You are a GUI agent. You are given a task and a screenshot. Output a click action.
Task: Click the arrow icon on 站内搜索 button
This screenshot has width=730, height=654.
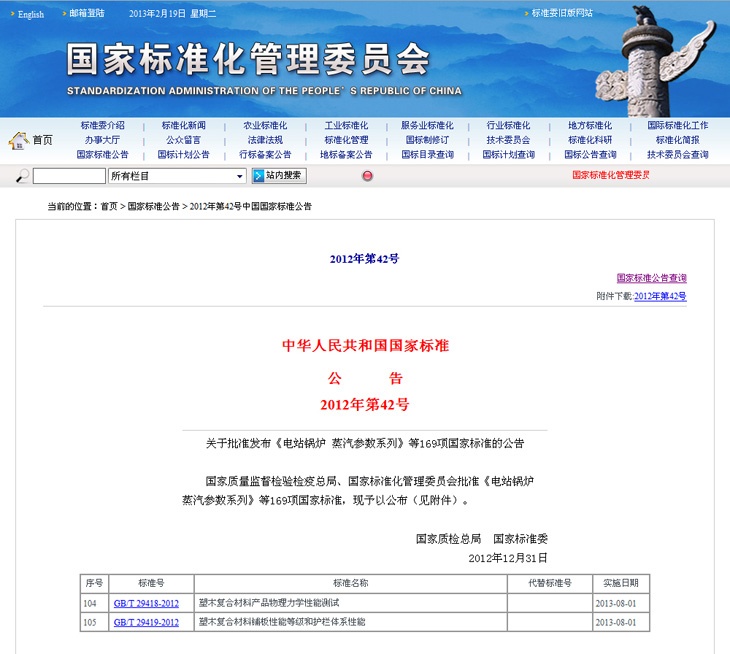click(x=259, y=176)
